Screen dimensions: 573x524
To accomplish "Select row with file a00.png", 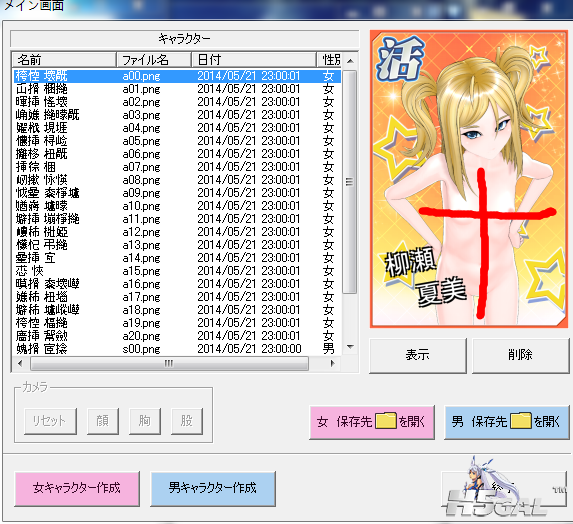I will pyautogui.click(x=177, y=76).
